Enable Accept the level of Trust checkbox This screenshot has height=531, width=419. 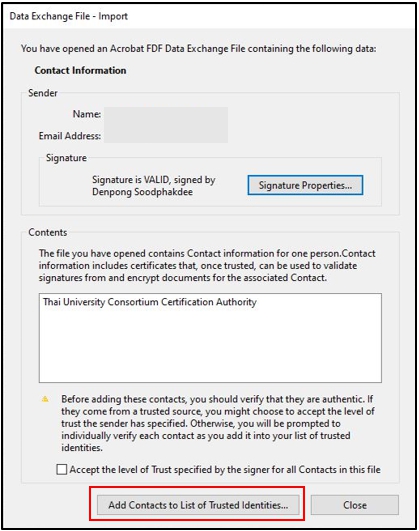coord(62,470)
